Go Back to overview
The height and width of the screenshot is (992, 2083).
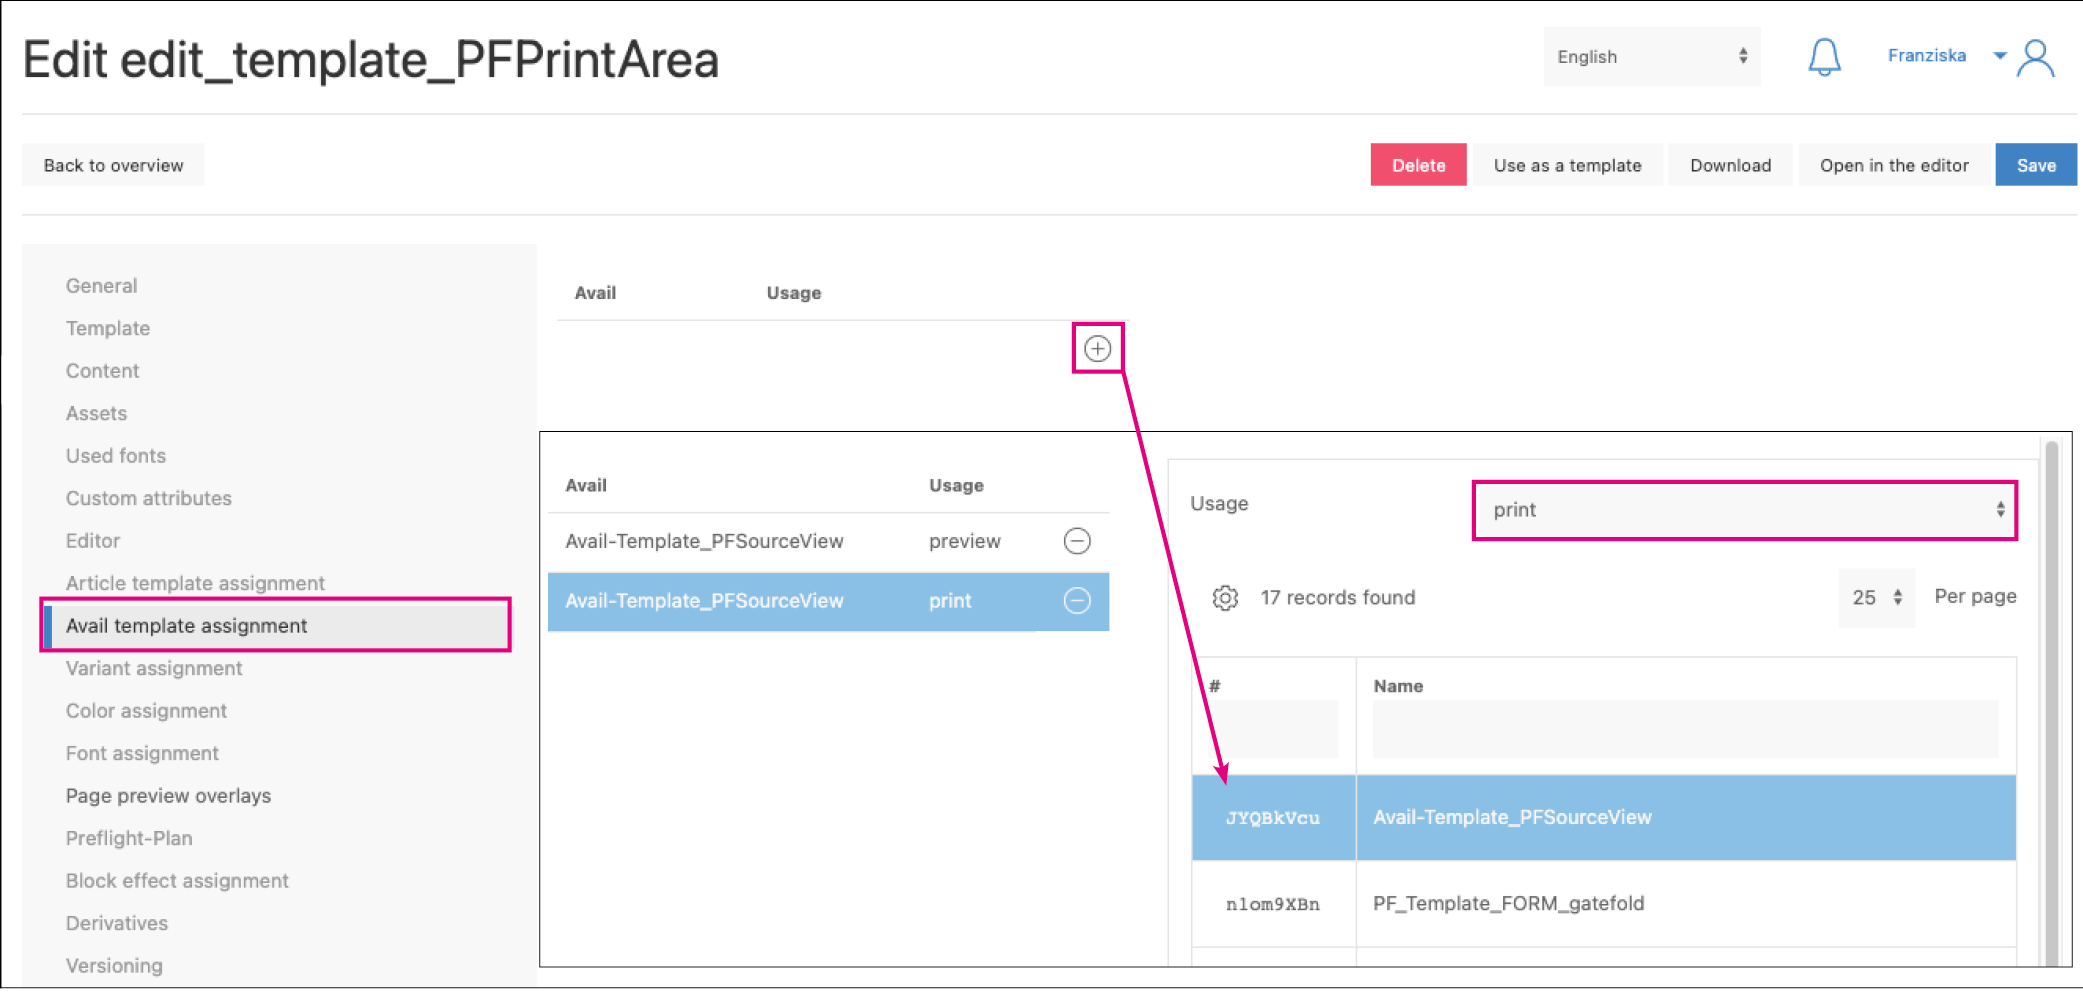[113, 165]
